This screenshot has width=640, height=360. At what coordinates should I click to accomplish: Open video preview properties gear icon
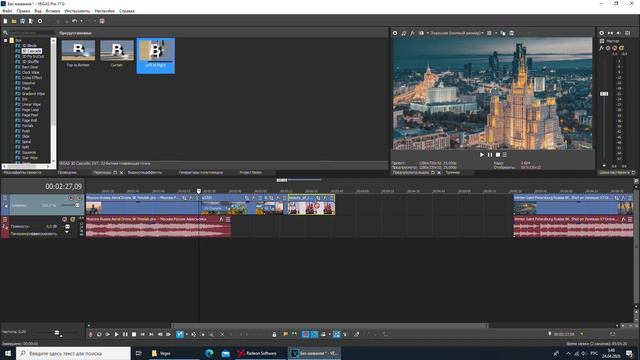[395, 33]
